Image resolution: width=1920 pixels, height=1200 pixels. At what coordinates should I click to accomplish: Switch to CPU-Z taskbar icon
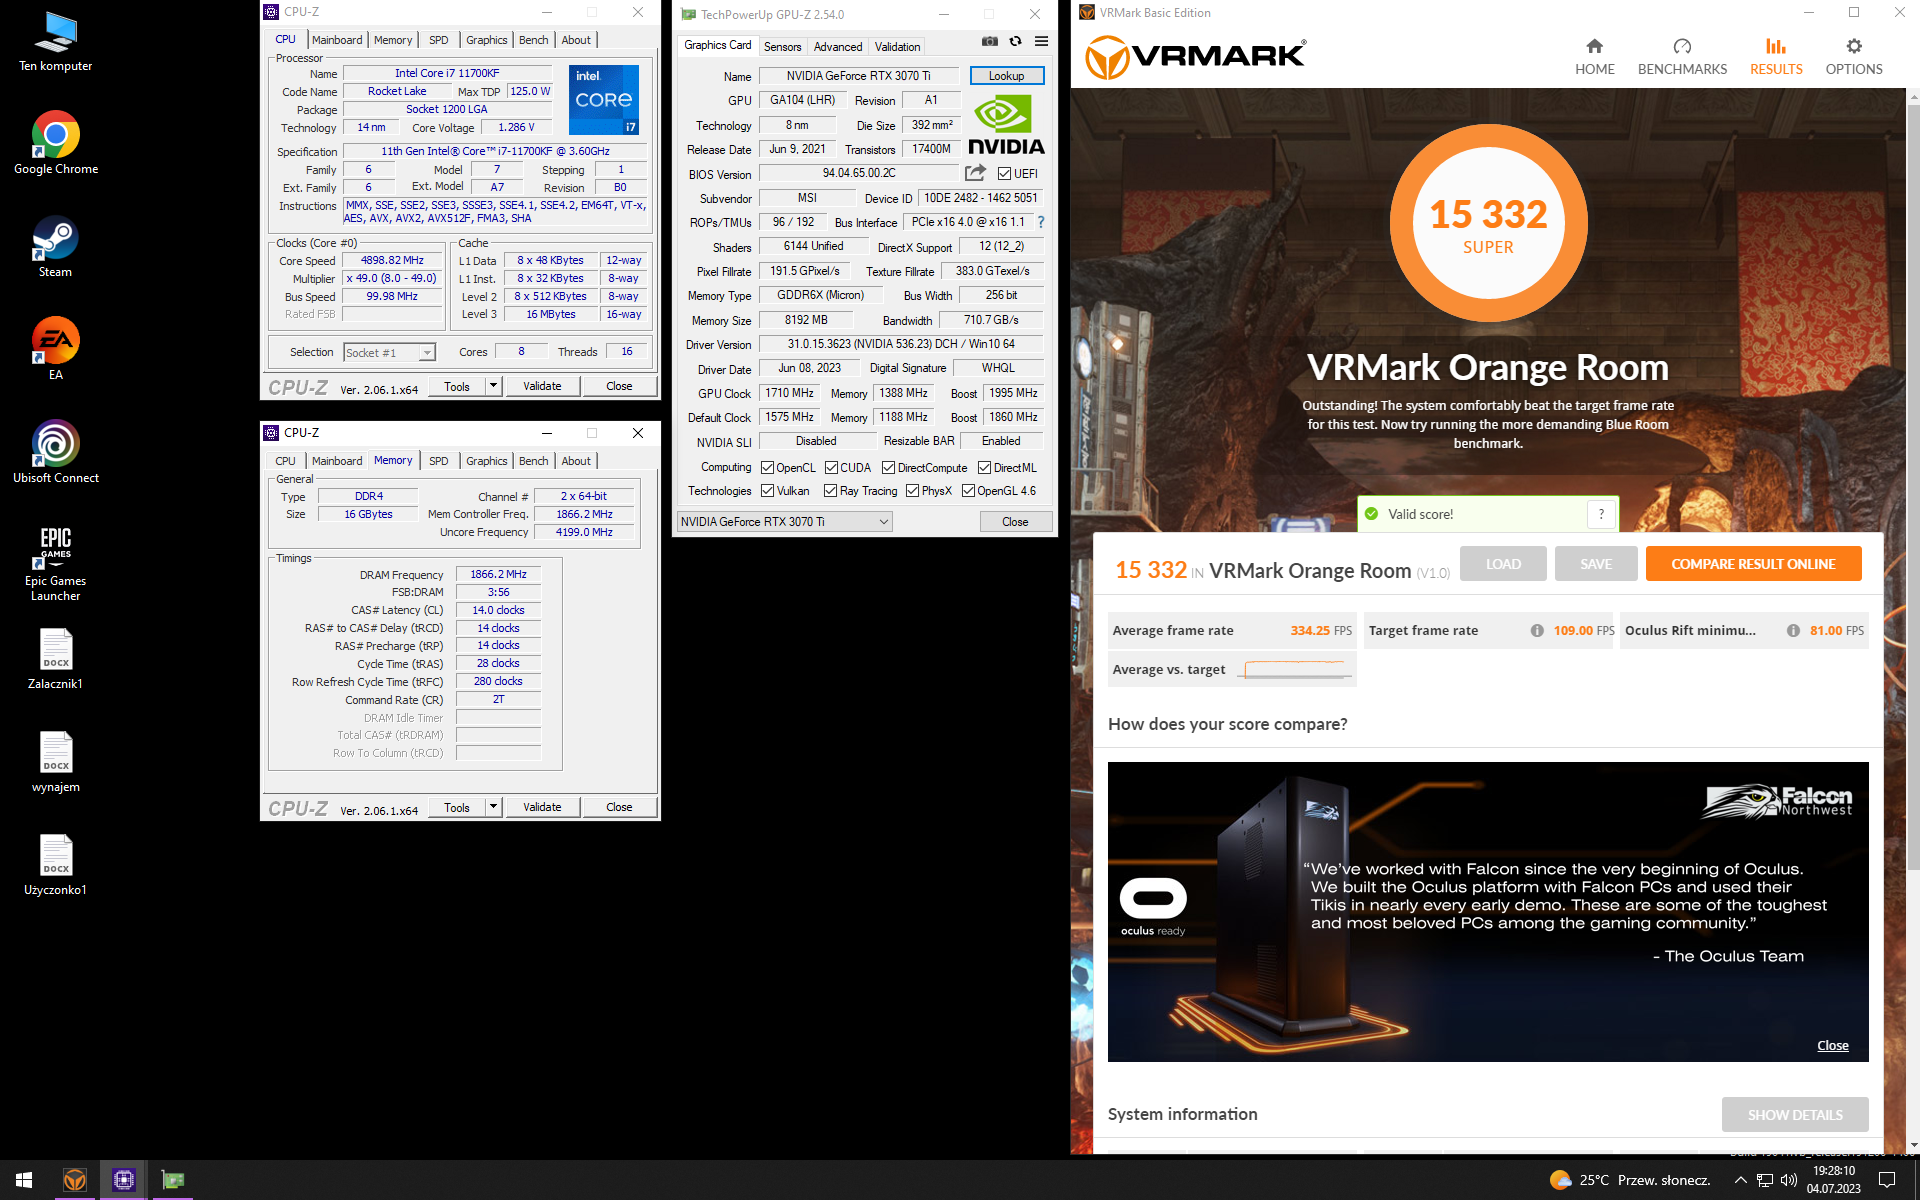(x=123, y=1180)
